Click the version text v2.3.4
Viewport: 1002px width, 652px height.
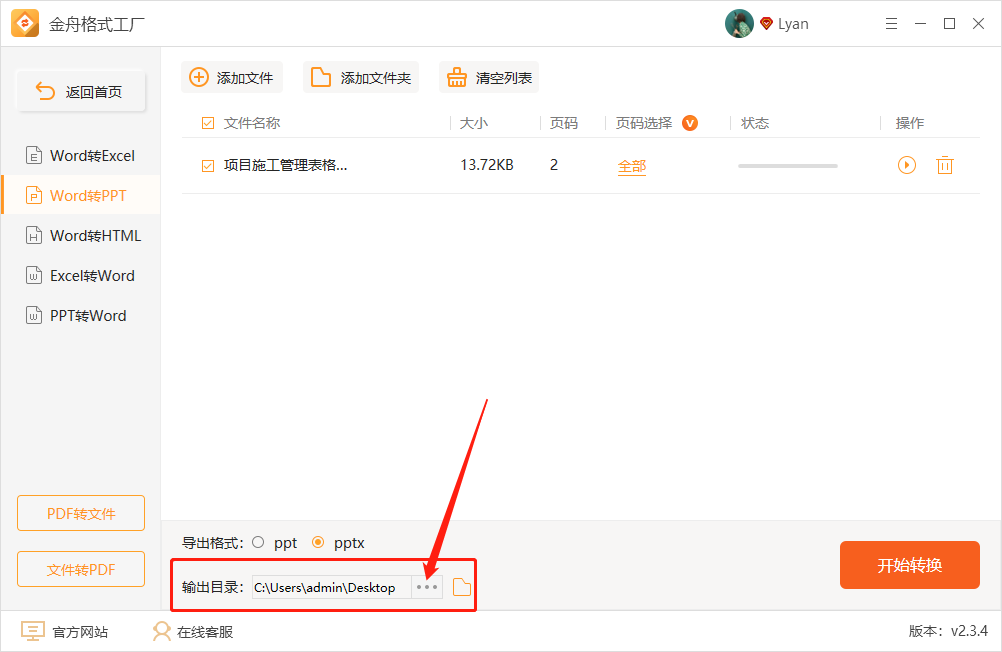969,631
